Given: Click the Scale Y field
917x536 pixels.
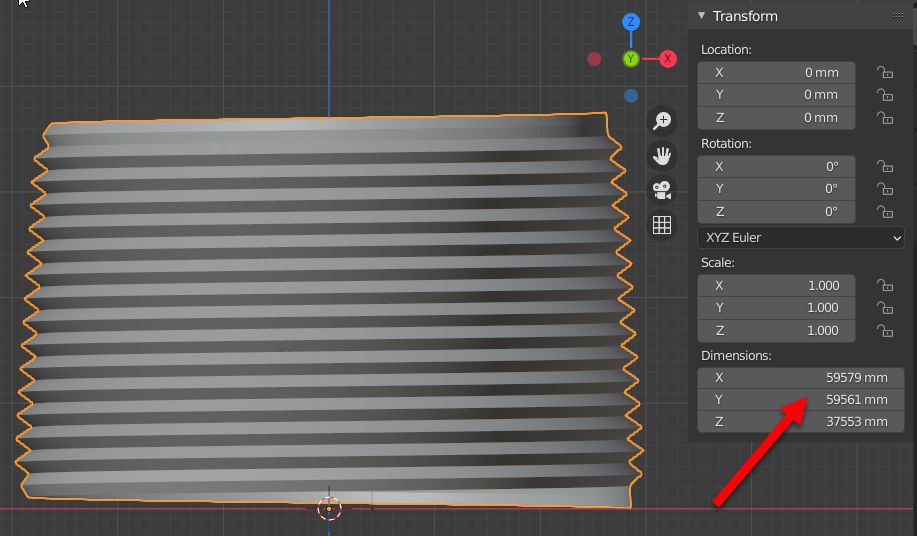Looking at the screenshot, I should (776, 307).
